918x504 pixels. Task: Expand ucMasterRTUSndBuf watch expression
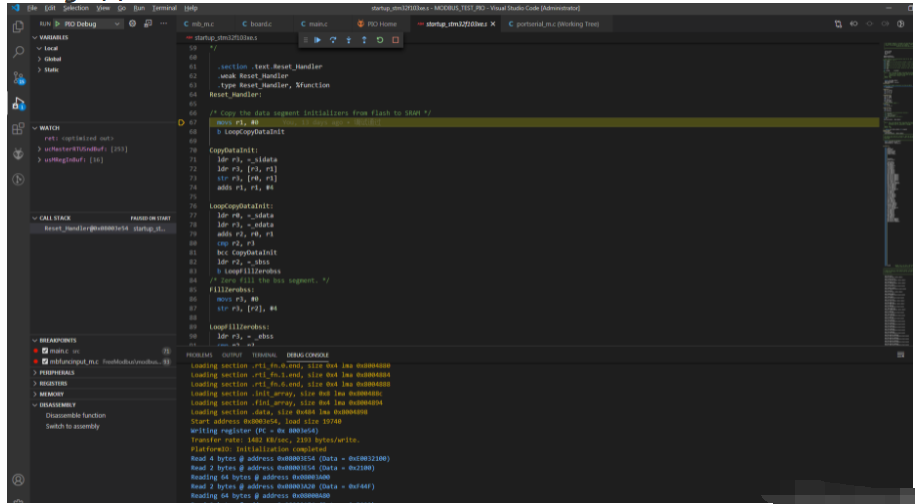click(x=40, y=149)
